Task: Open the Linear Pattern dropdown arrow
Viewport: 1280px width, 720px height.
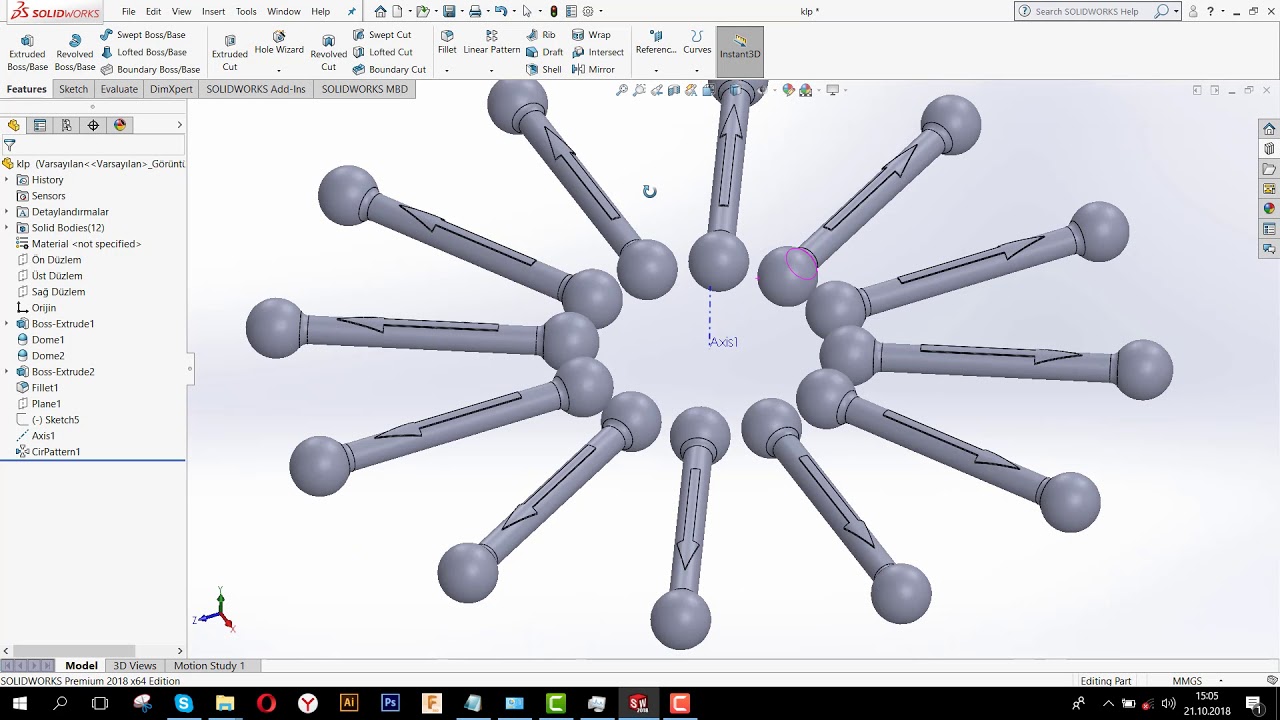Action: (491, 70)
